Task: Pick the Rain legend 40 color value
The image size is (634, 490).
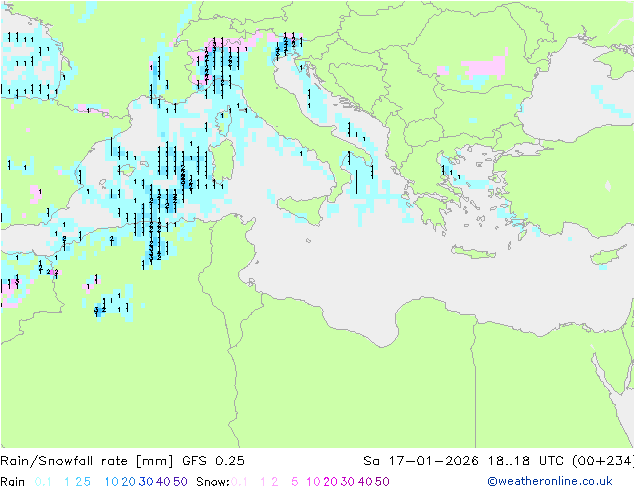Action: [163, 482]
